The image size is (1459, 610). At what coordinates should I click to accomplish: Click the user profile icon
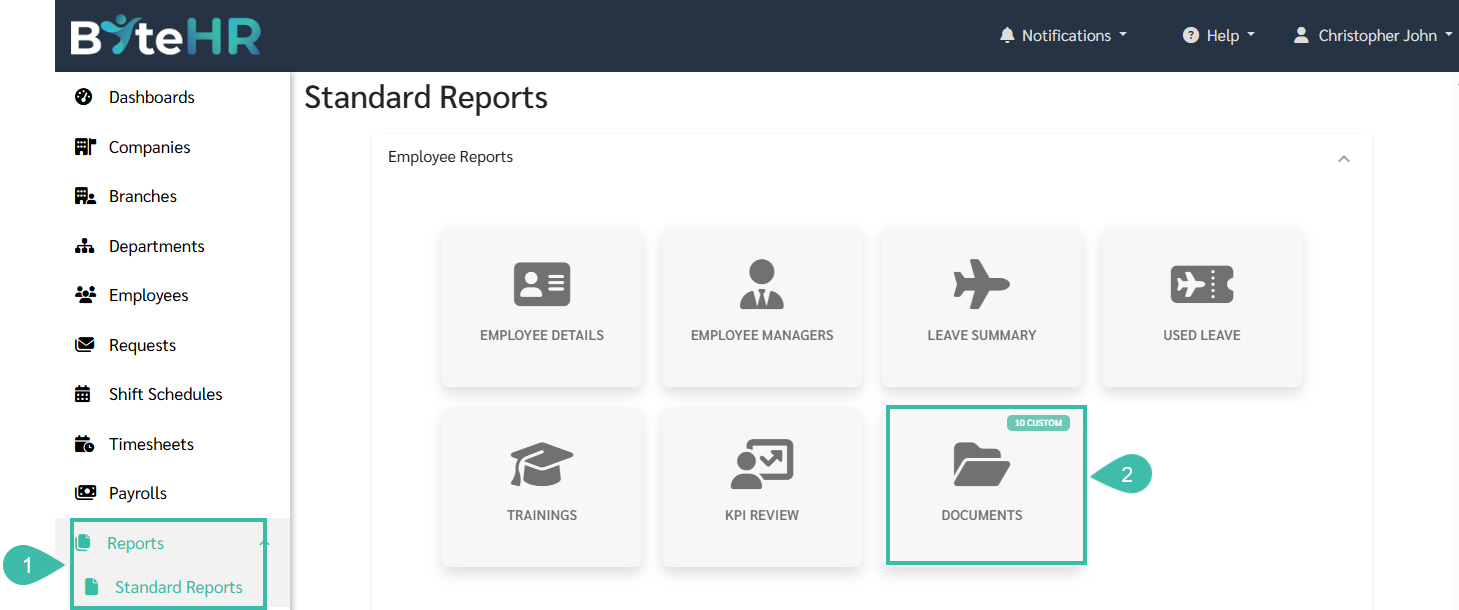click(1301, 35)
